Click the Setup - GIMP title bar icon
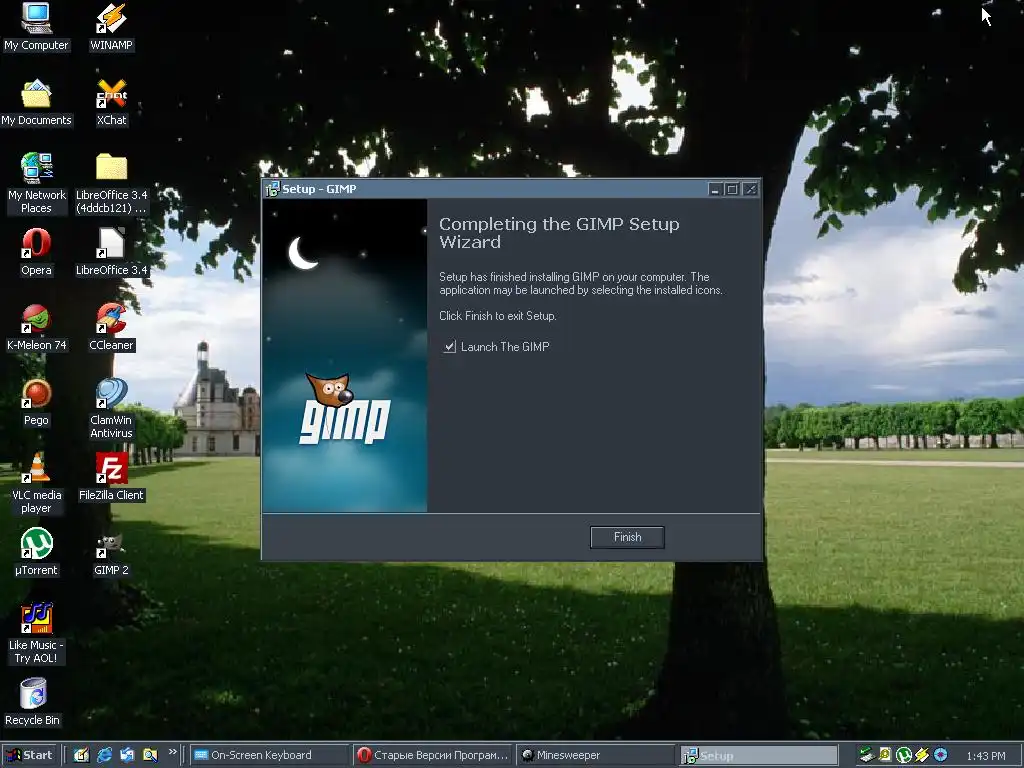 (x=272, y=189)
